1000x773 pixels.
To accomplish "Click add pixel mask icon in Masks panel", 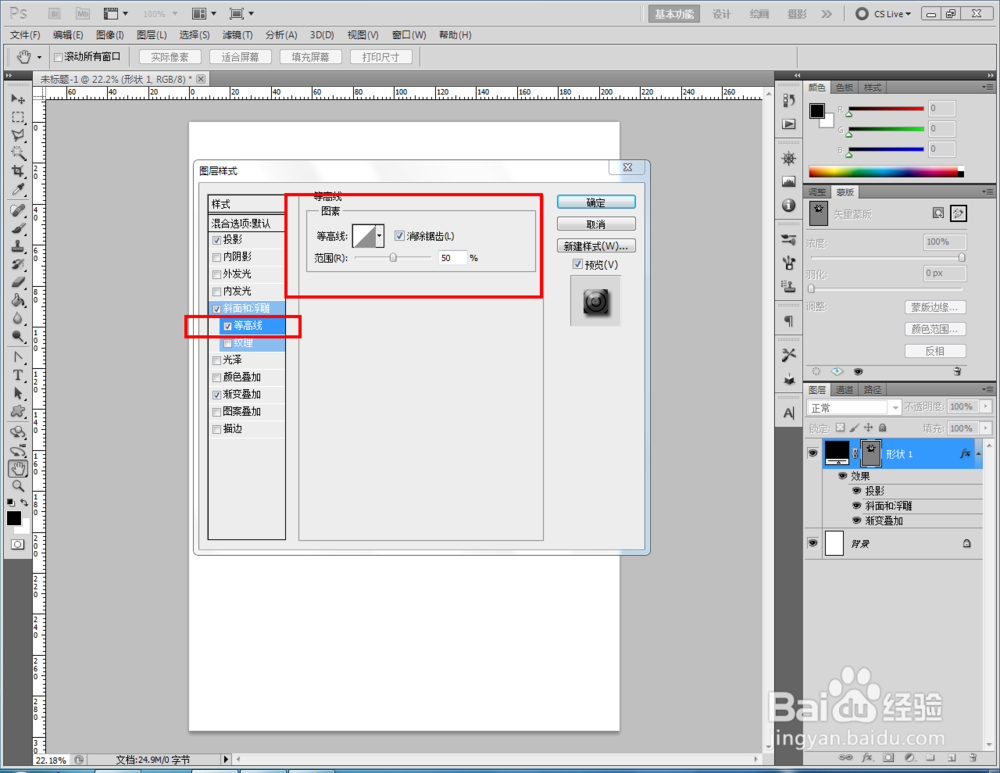I will click(938, 213).
